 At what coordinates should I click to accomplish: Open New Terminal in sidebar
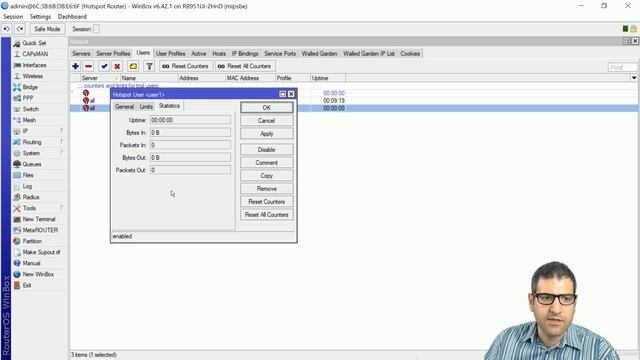tap(39, 219)
